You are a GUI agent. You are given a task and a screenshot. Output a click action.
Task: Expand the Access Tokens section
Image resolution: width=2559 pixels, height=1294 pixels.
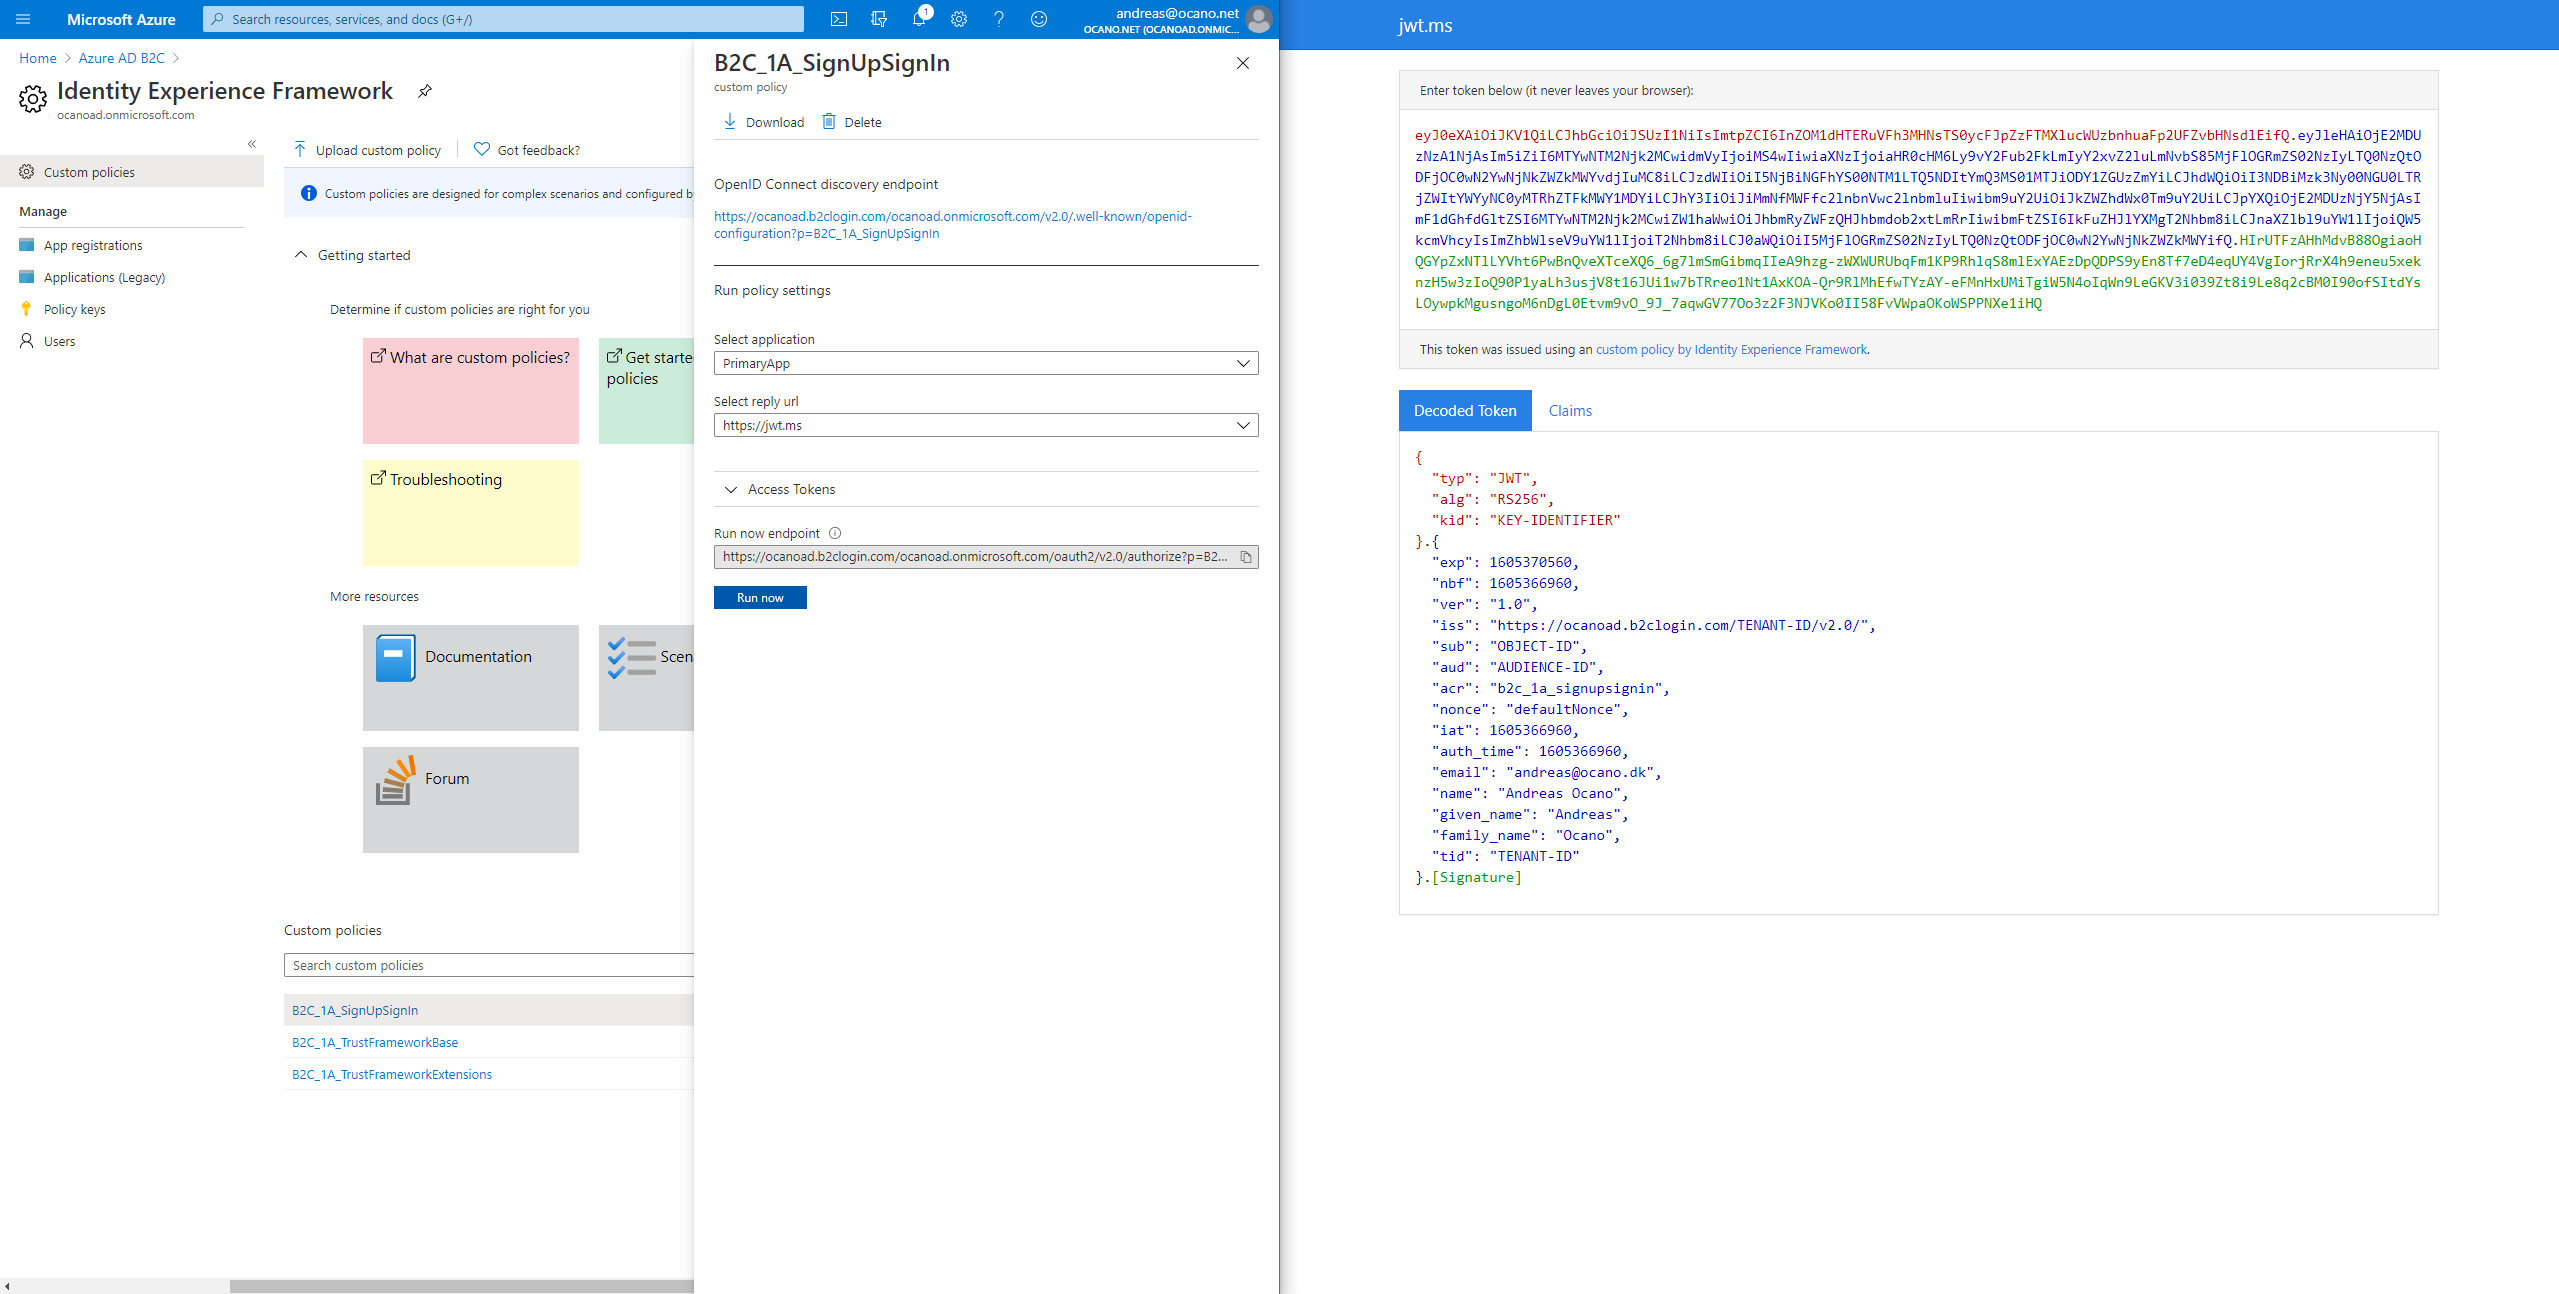tap(780, 489)
